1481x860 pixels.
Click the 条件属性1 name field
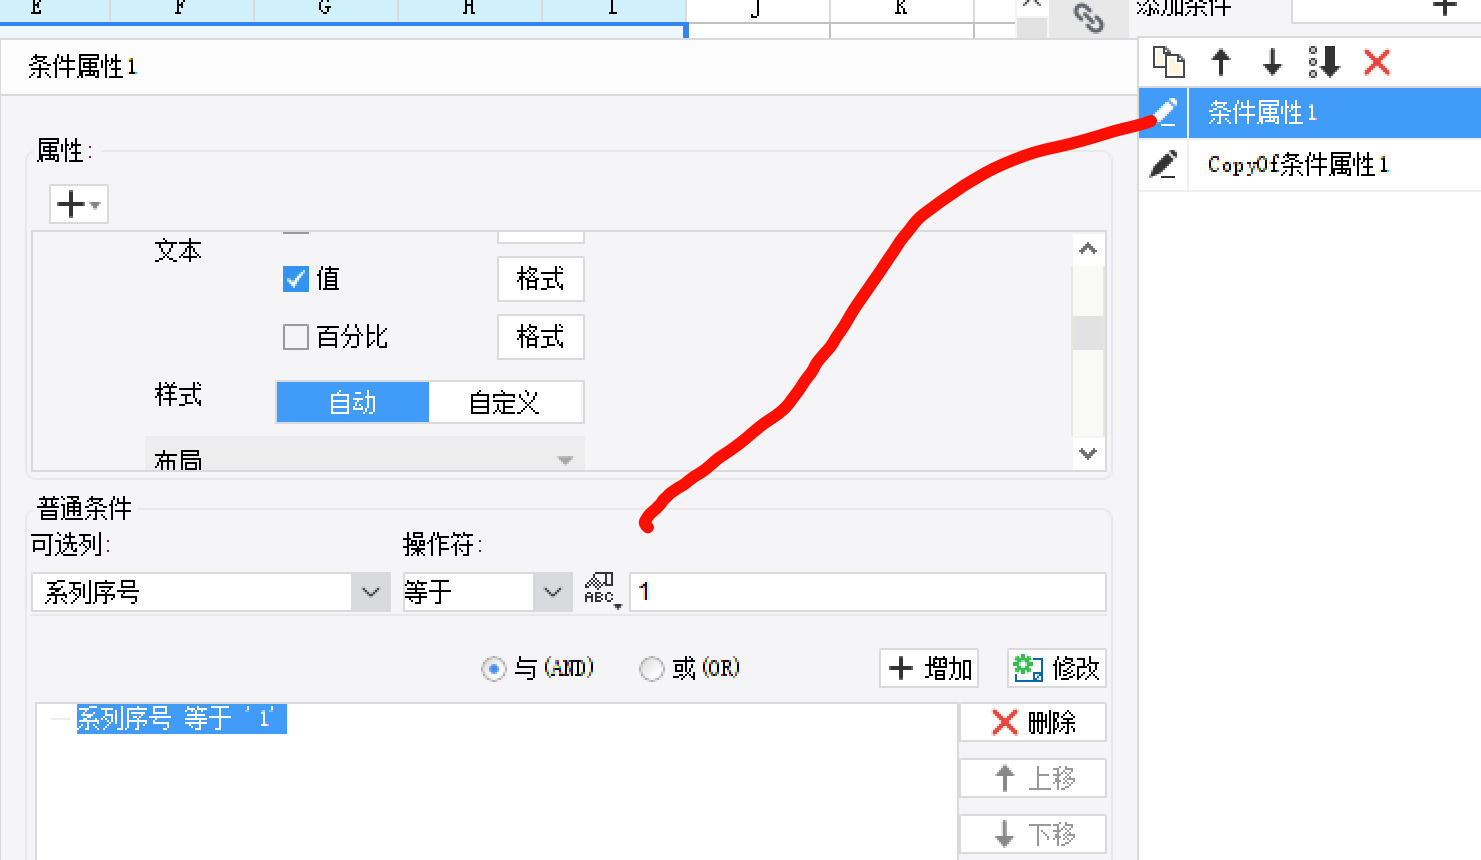(568, 67)
